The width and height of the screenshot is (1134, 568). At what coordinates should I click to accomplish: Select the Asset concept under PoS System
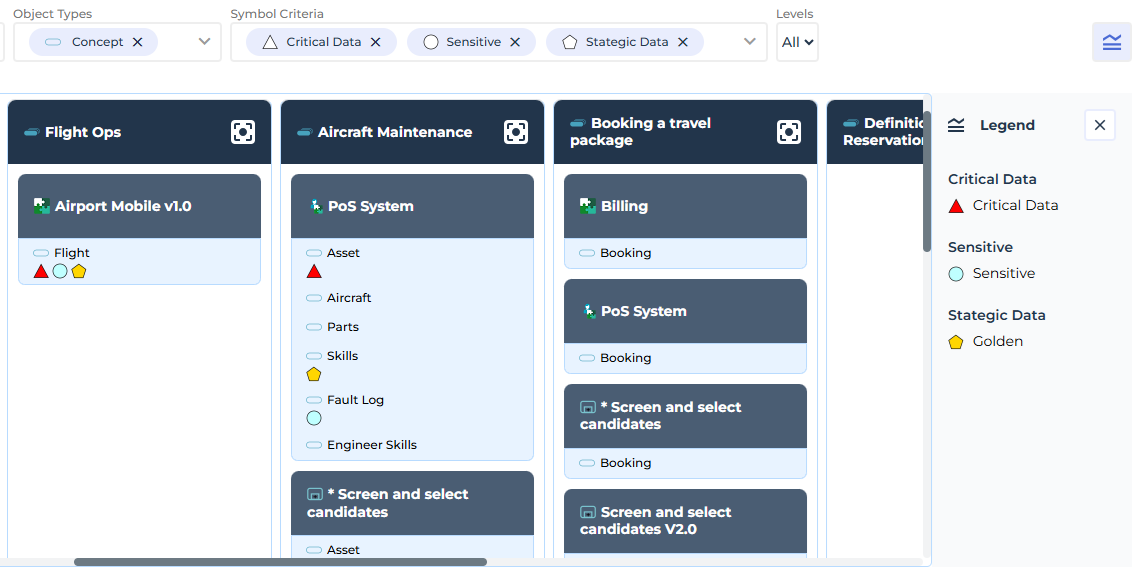tap(343, 253)
